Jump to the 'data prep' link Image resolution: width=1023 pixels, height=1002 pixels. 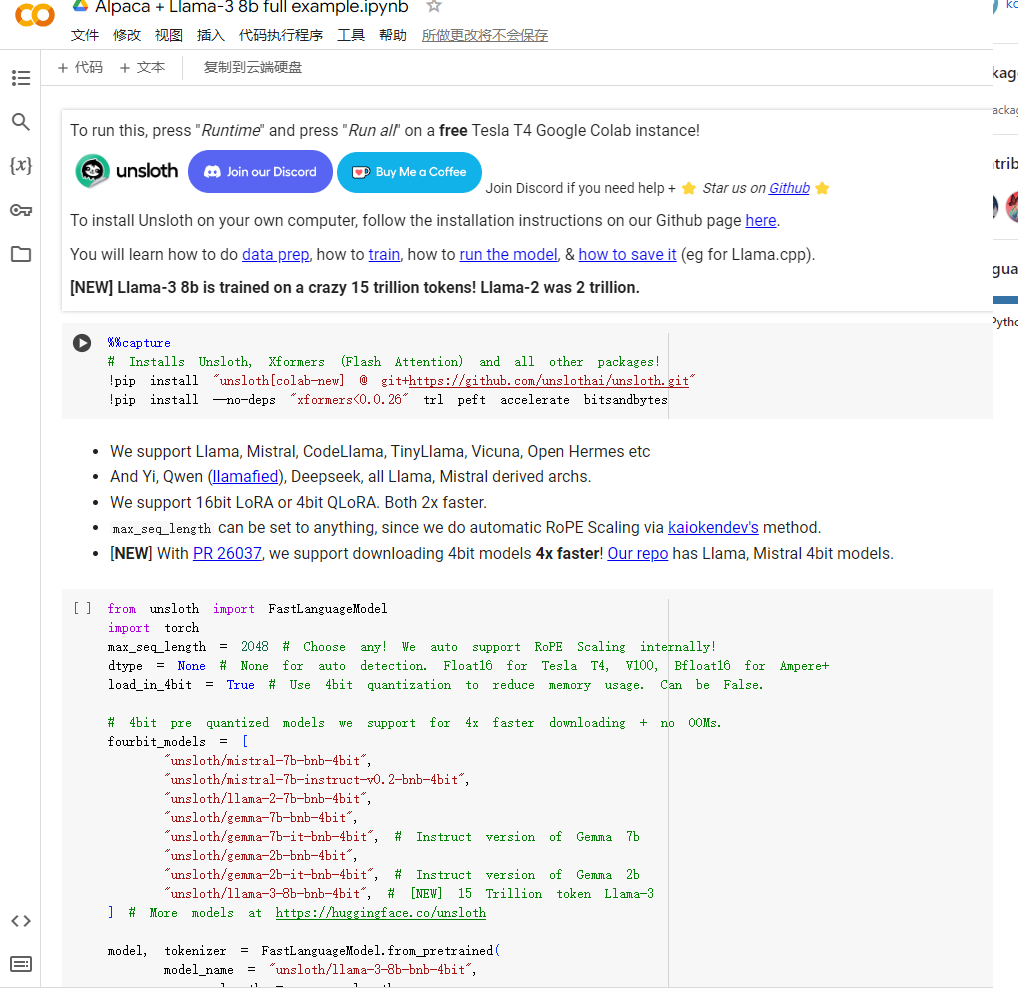coord(275,254)
